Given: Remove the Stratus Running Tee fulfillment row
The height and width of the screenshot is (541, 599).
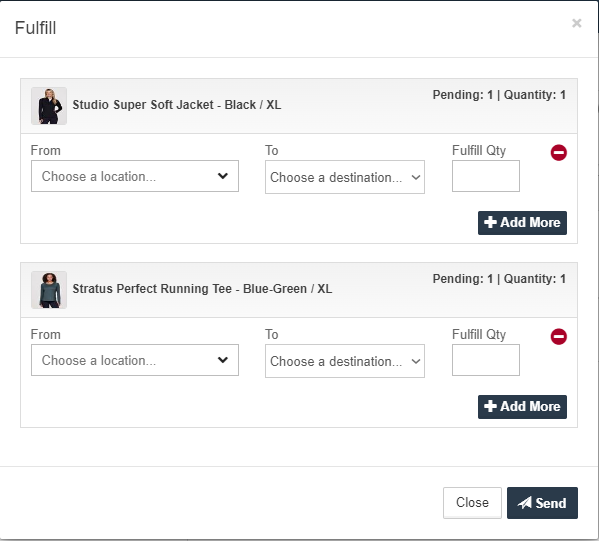Looking at the screenshot, I should 559,337.
